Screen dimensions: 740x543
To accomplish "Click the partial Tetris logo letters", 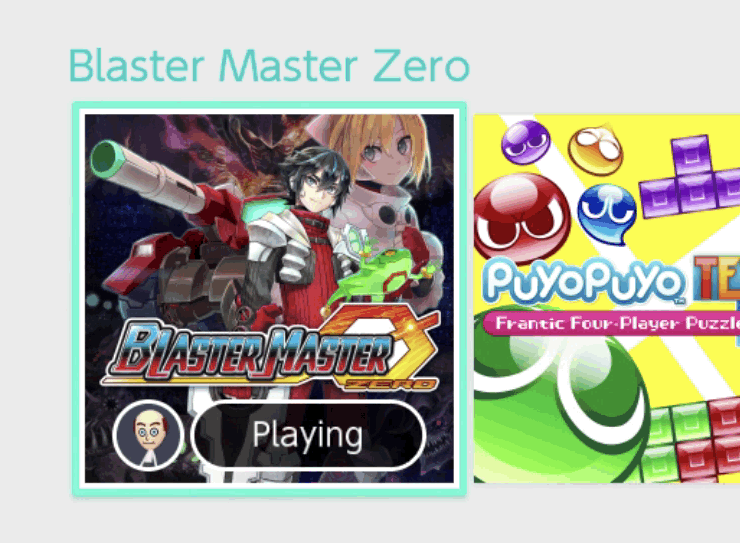I will point(716,279).
